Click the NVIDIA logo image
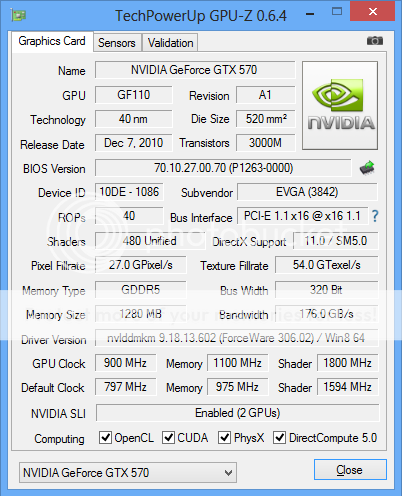The height and width of the screenshot is (496, 402). click(340, 105)
